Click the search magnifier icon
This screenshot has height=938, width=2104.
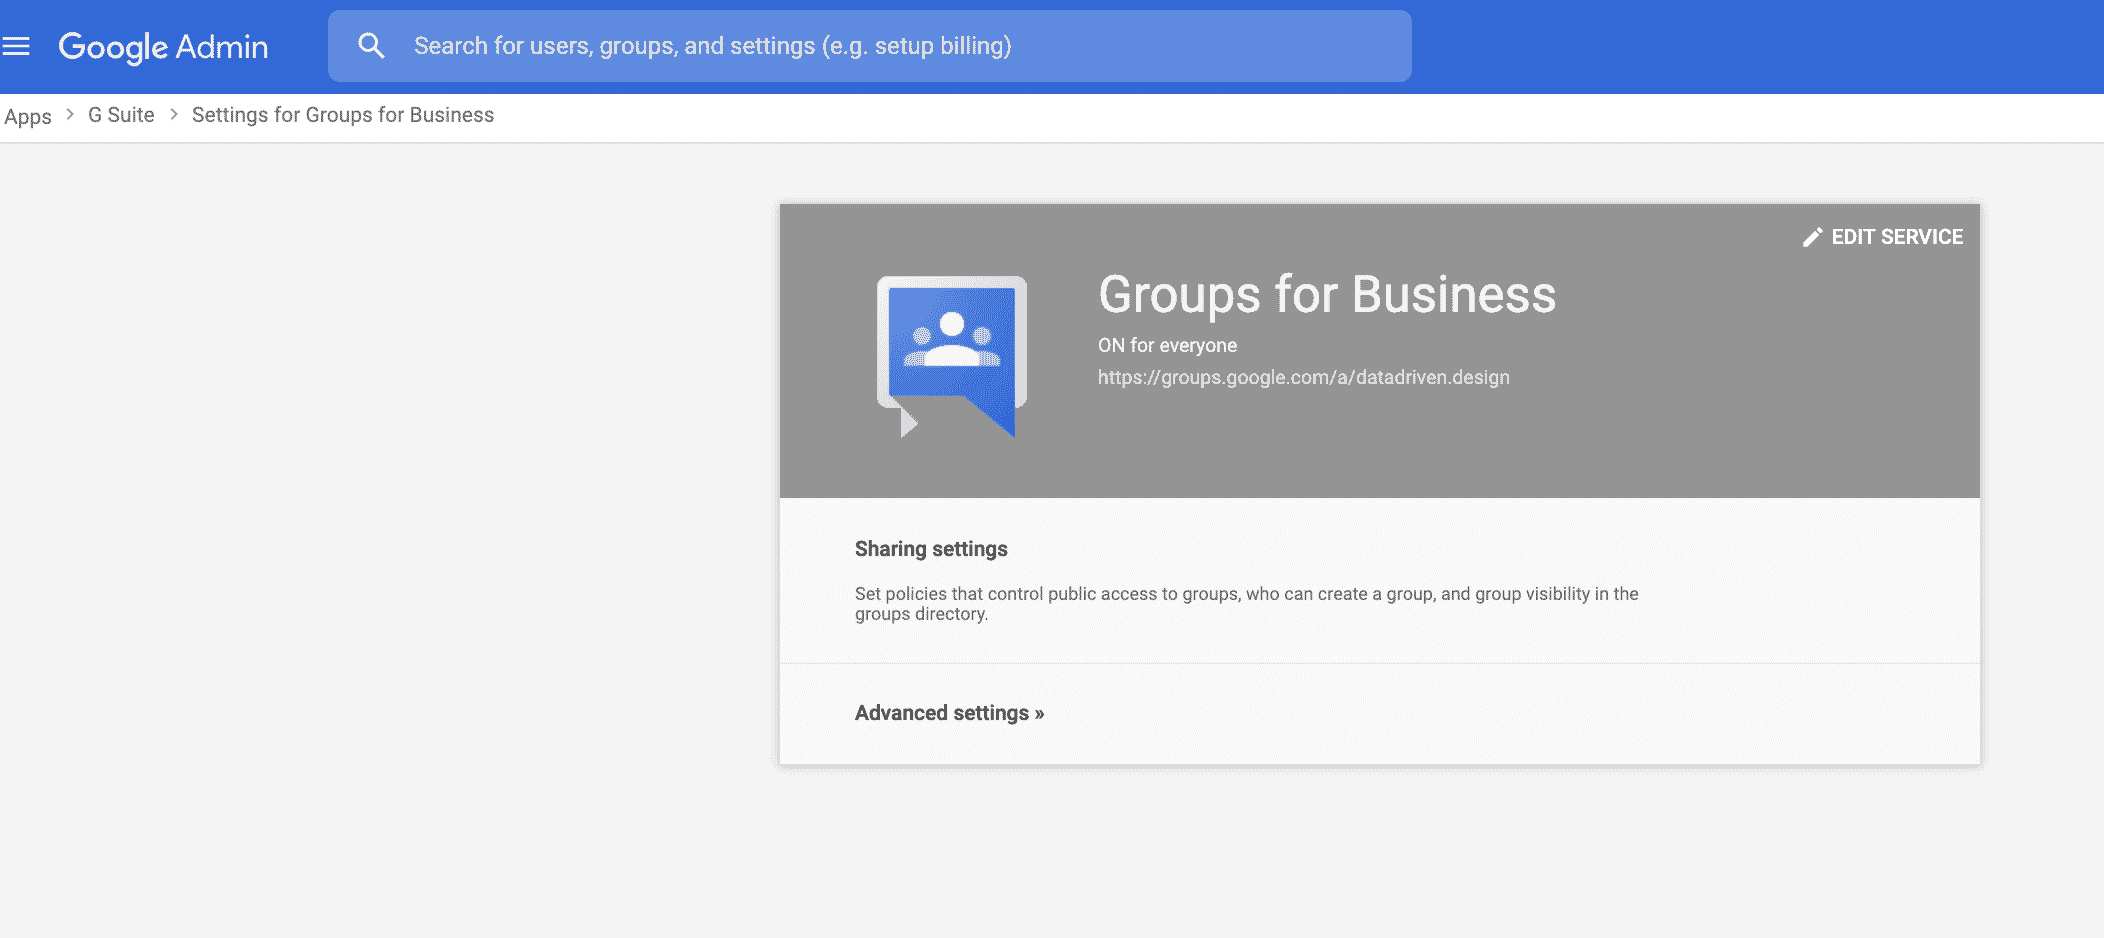[371, 46]
